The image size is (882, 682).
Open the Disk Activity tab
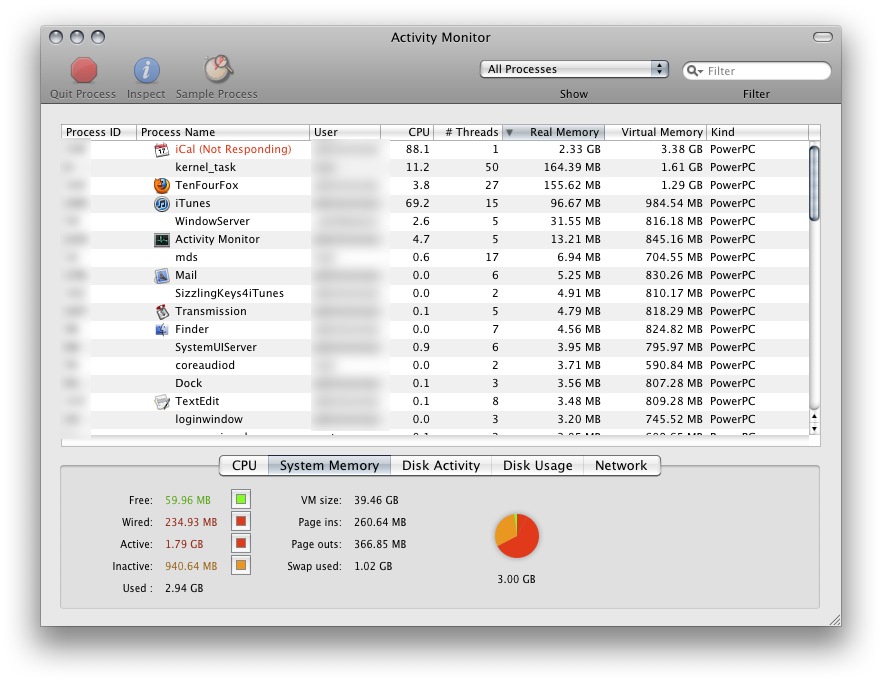[x=441, y=465]
